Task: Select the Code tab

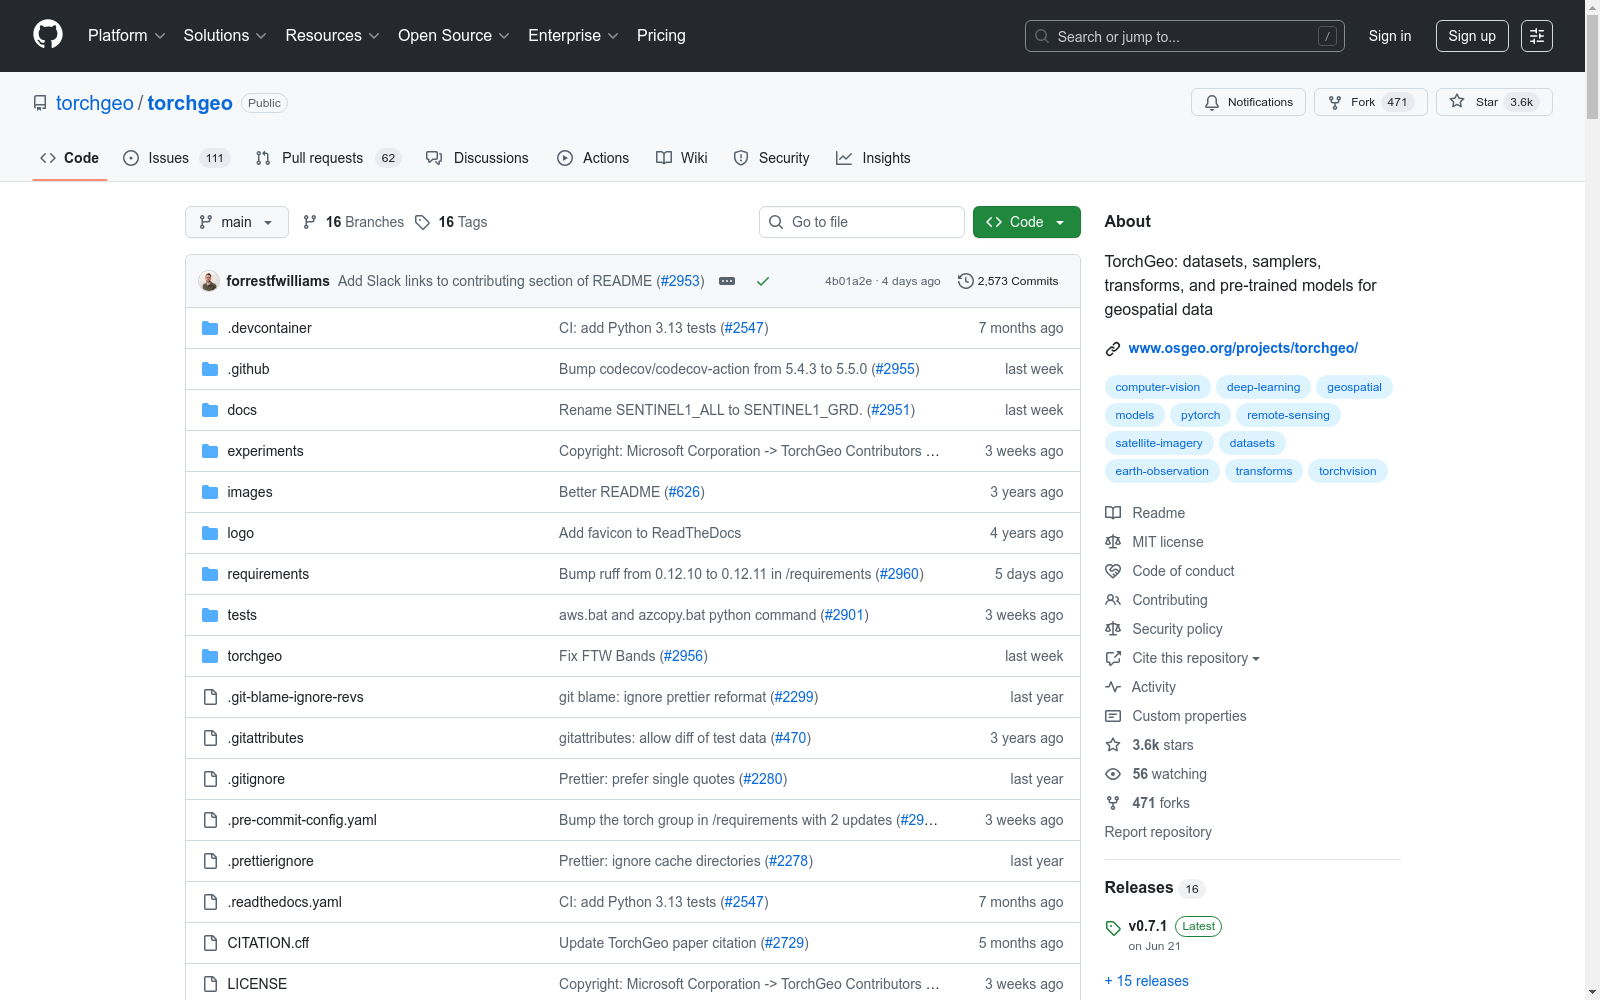Action: point(70,158)
